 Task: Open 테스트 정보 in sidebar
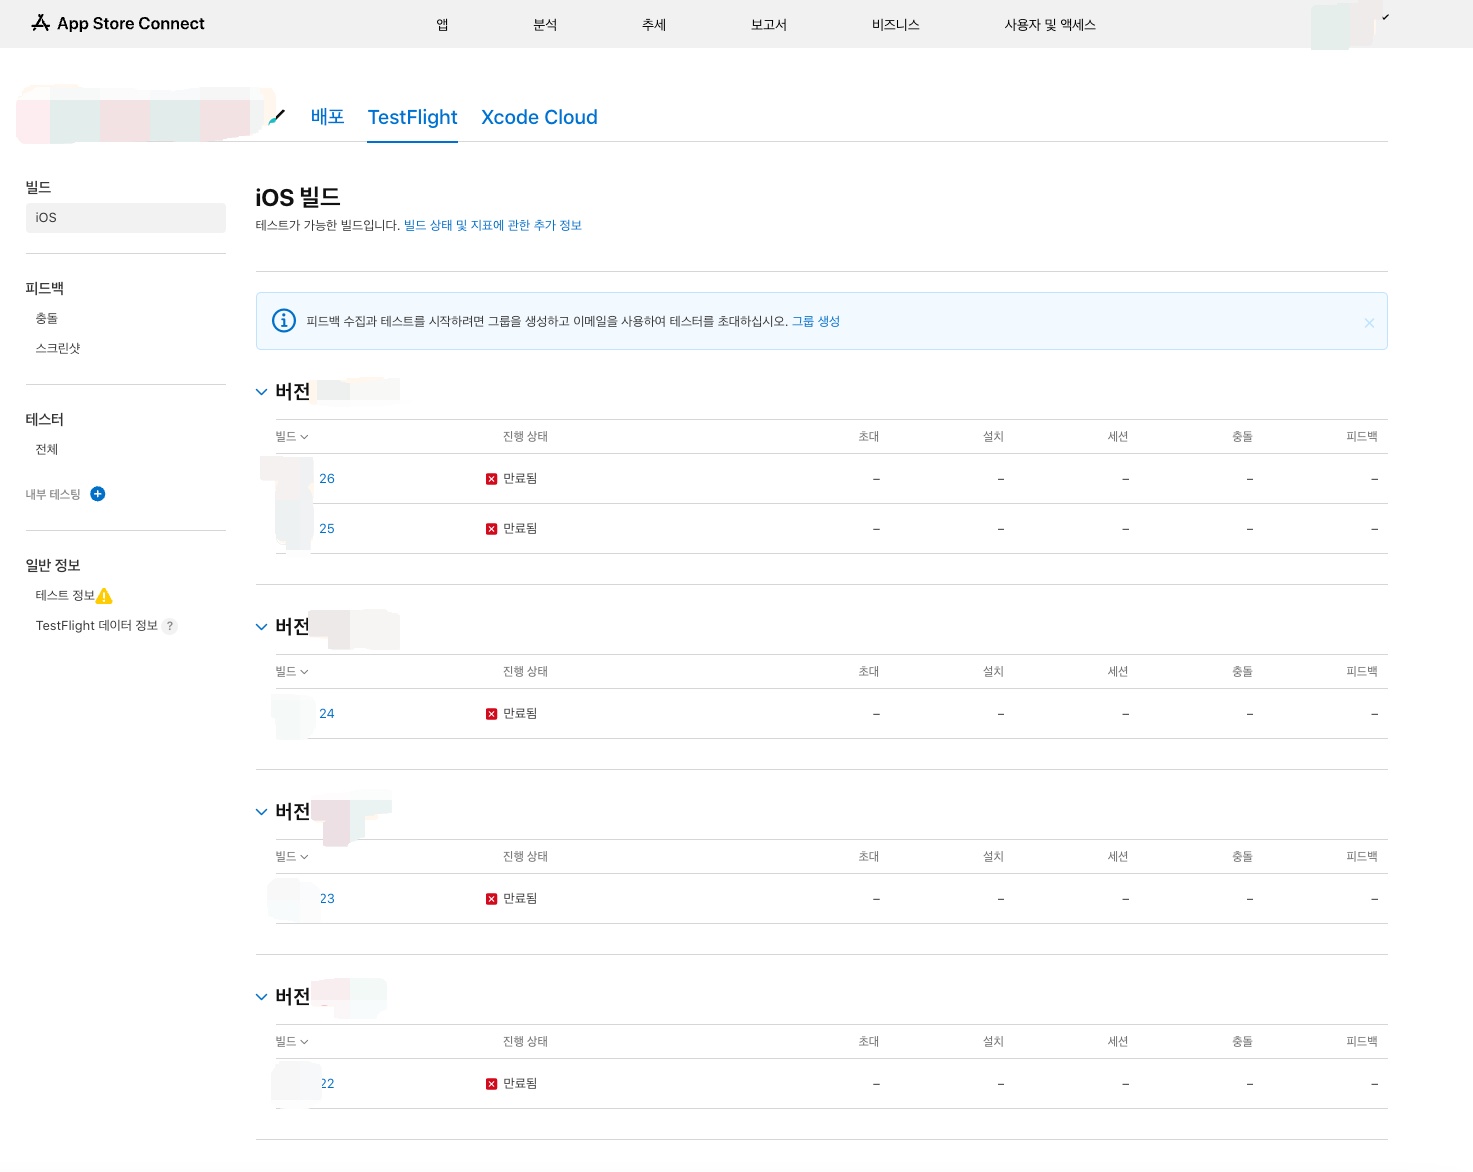coord(65,595)
